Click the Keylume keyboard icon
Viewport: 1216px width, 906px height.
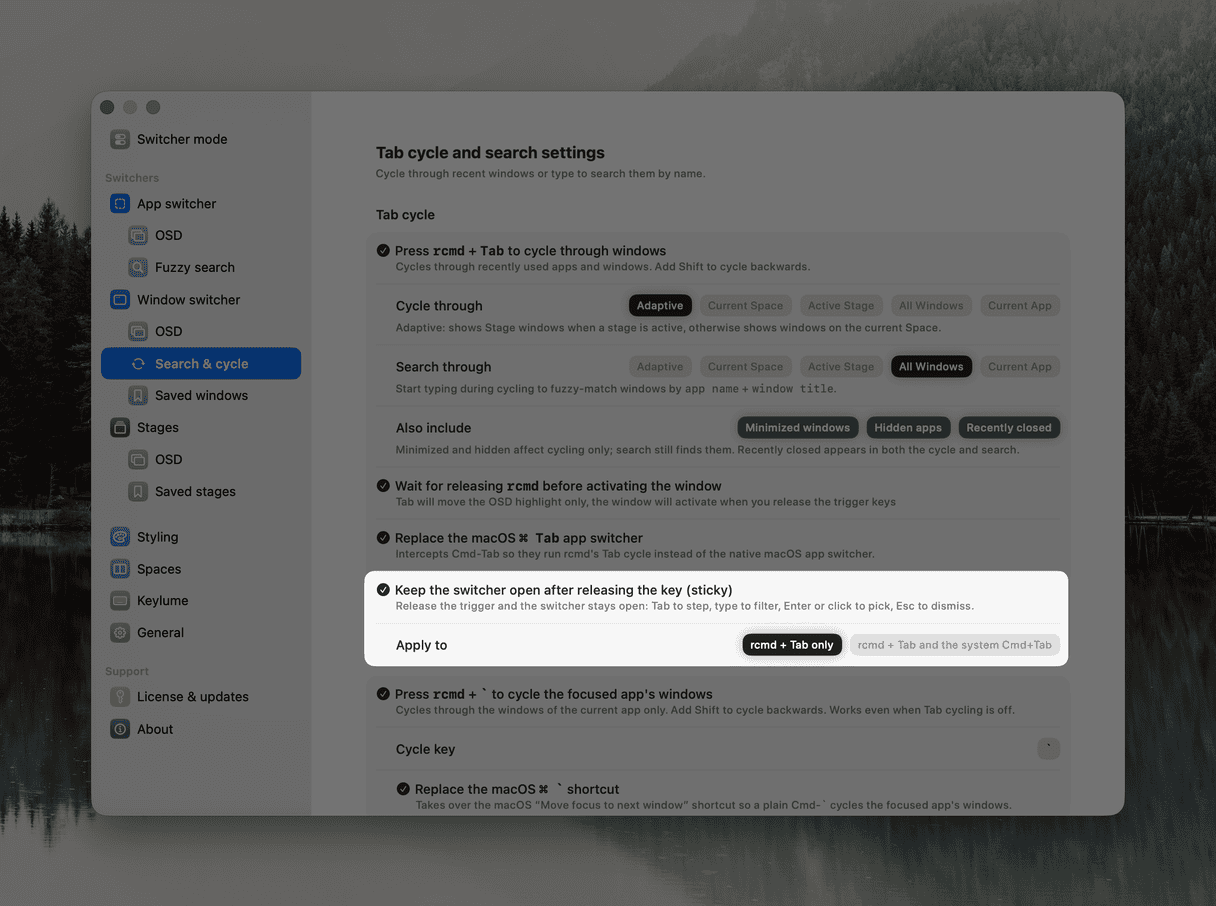tap(120, 601)
